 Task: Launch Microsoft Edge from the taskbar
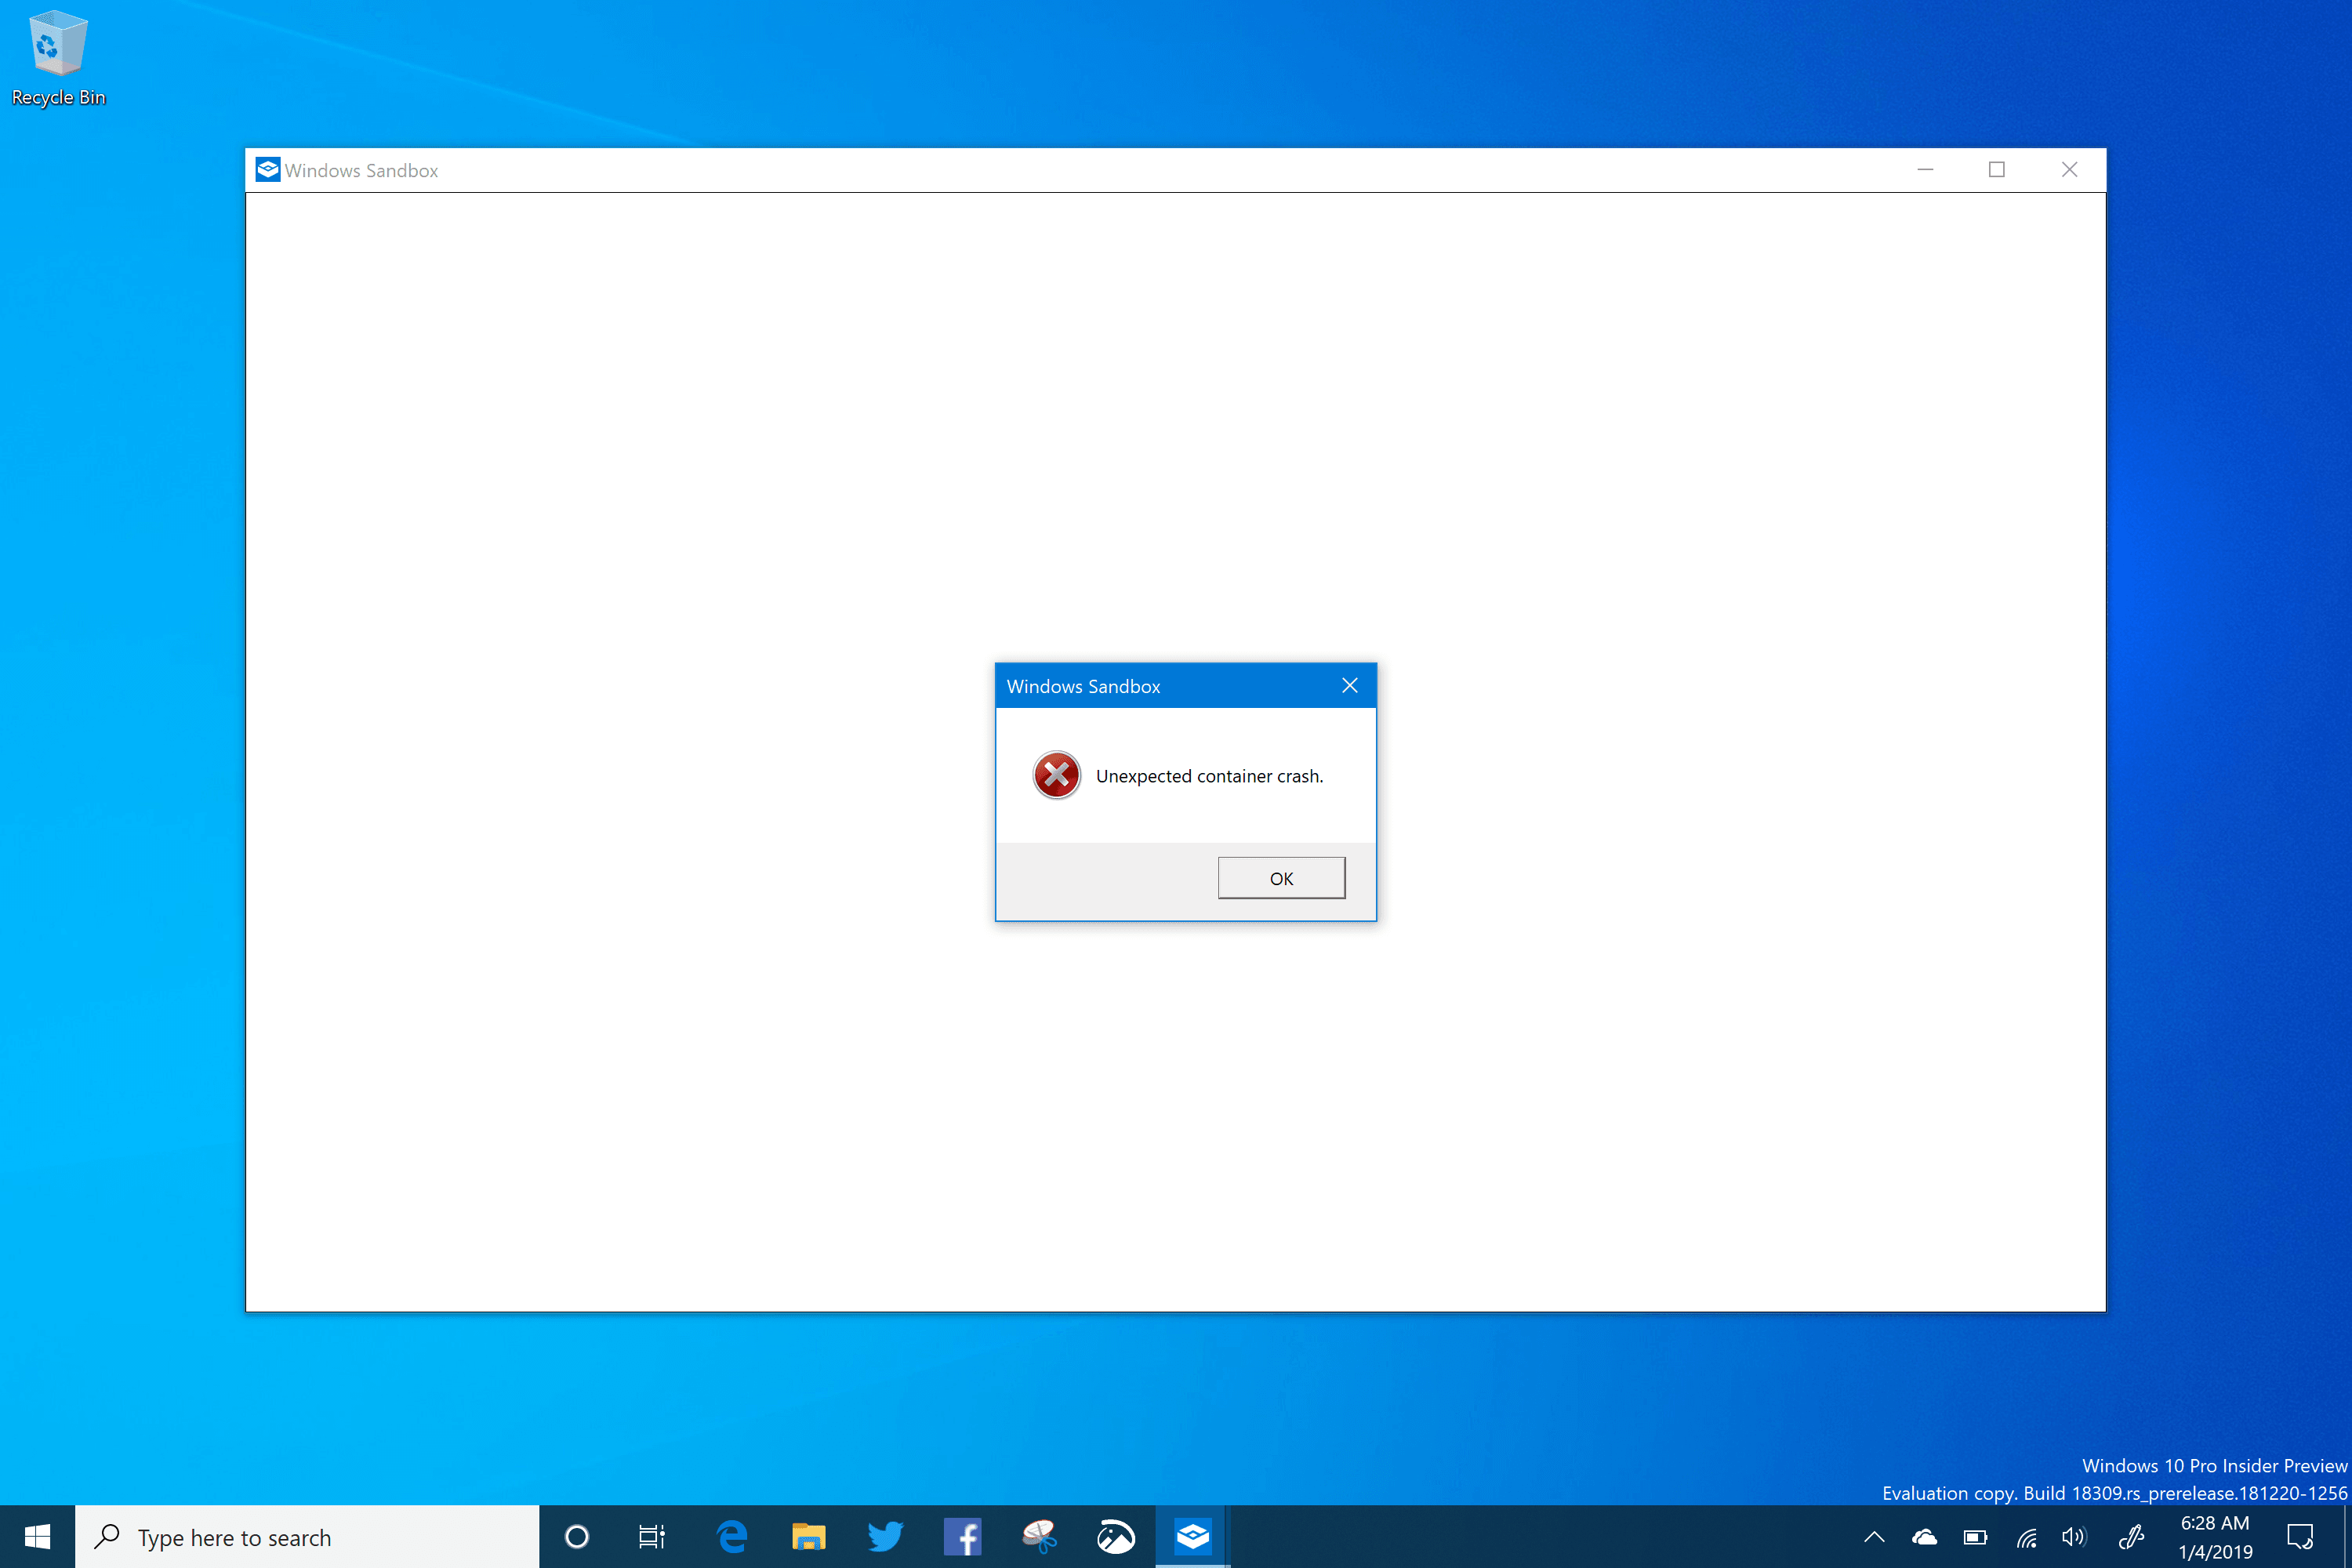click(x=732, y=1537)
